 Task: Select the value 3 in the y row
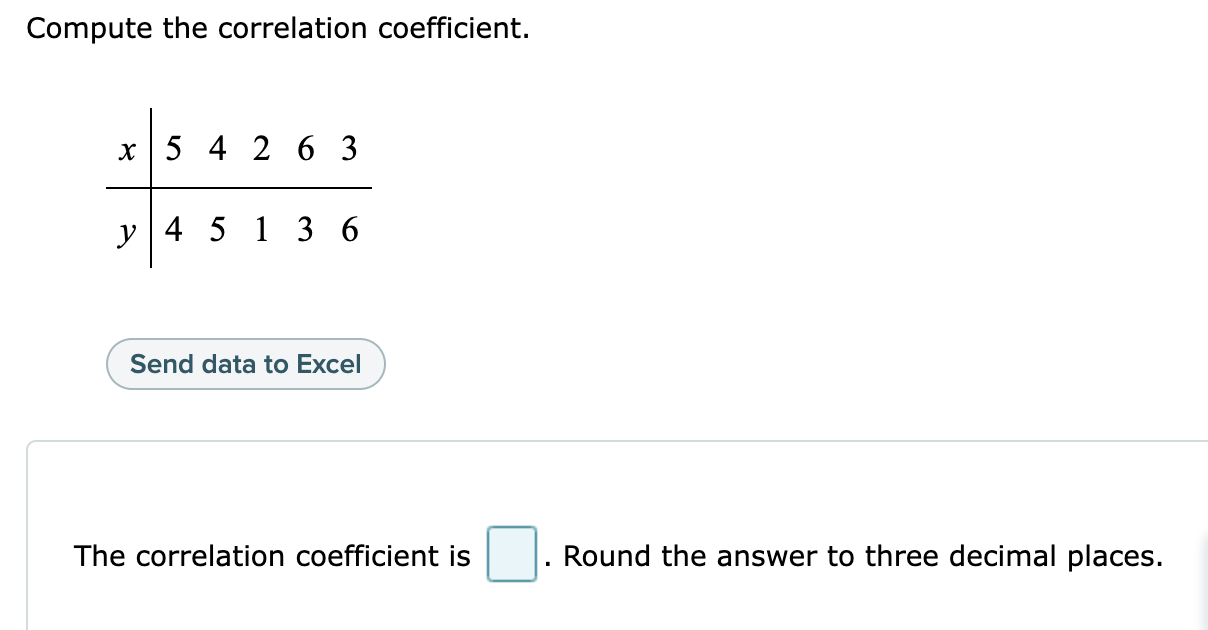click(x=304, y=229)
